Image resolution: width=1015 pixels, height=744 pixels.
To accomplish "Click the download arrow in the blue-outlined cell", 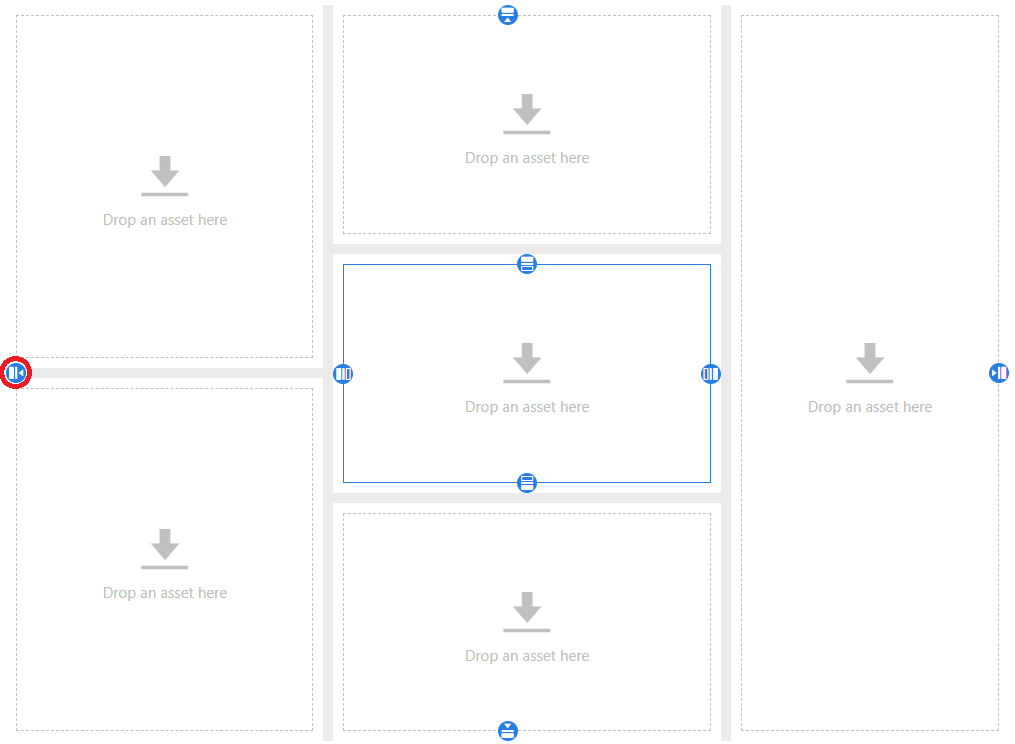I will click(527, 362).
